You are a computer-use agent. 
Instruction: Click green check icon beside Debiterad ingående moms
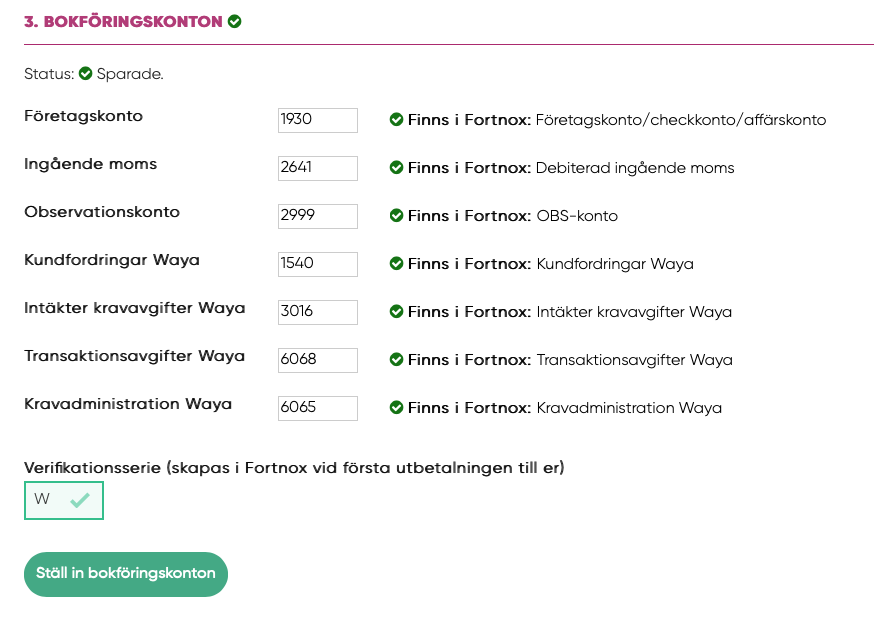tap(396, 168)
